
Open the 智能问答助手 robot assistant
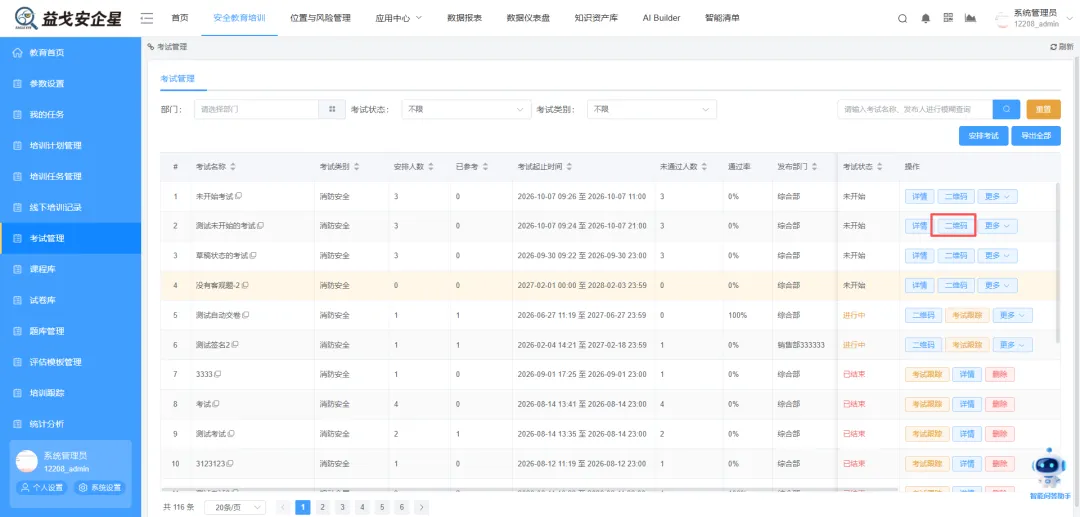point(1048,472)
